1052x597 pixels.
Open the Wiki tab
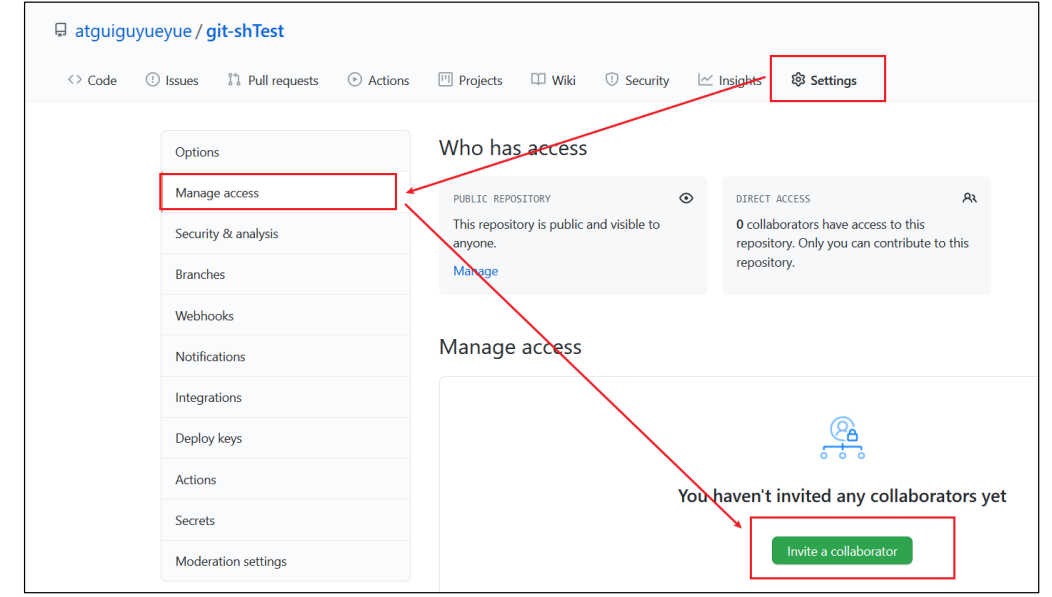pyautogui.click(x=554, y=80)
